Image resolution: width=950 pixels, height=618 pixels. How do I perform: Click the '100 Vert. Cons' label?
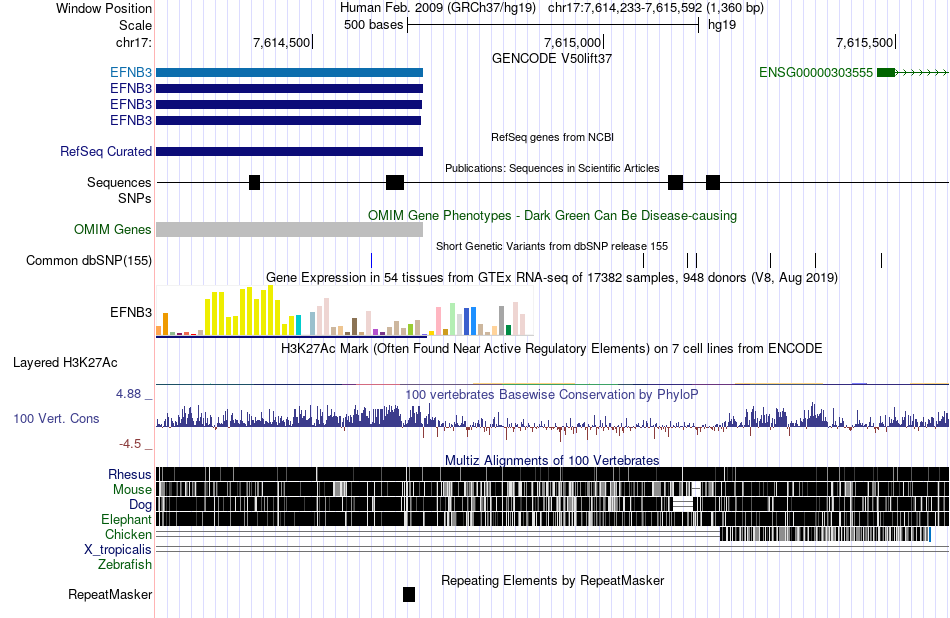(56, 419)
